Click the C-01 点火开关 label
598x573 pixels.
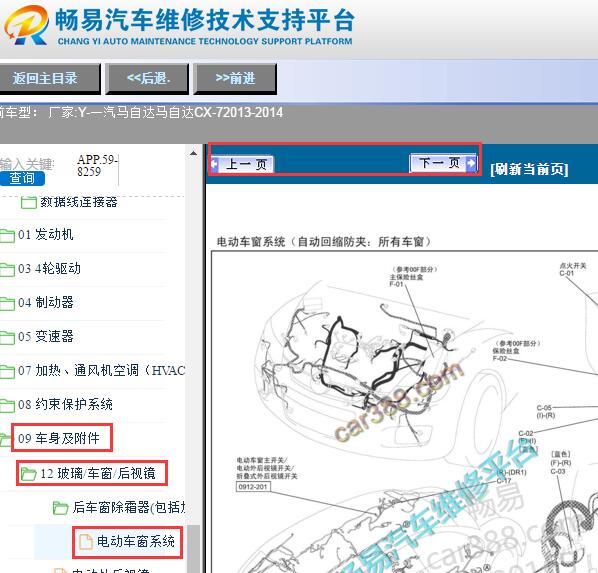coord(572,269)
